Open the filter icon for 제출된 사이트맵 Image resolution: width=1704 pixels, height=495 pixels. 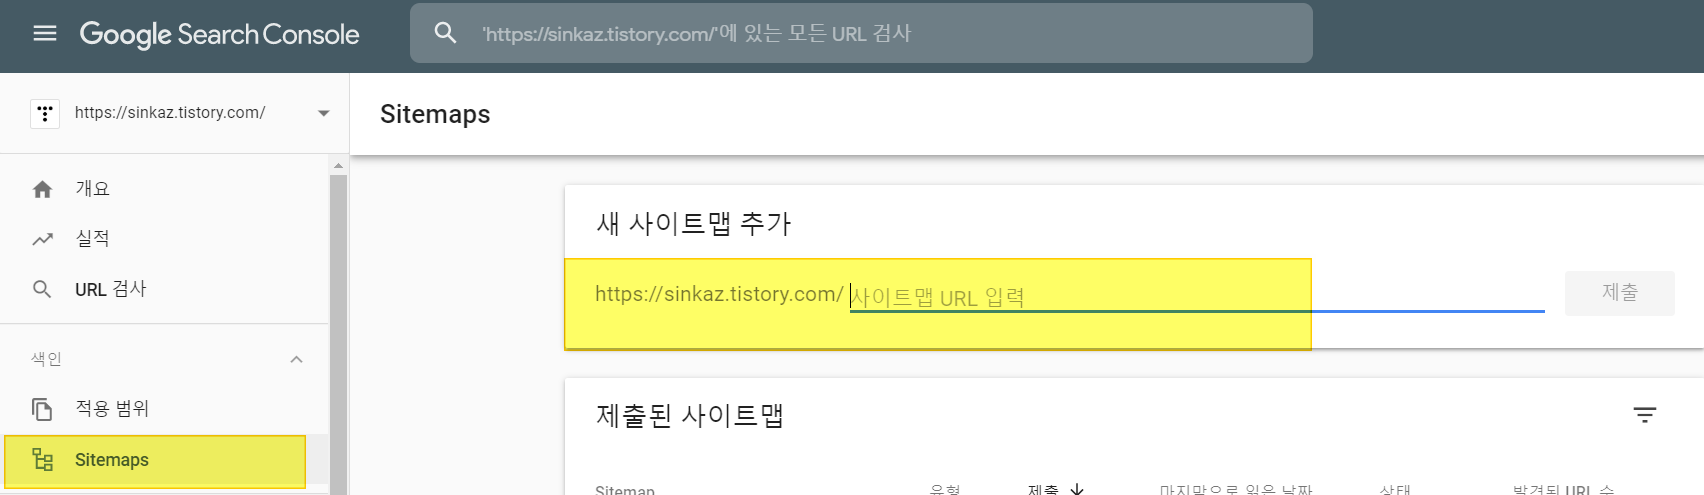coord(1645,415)
